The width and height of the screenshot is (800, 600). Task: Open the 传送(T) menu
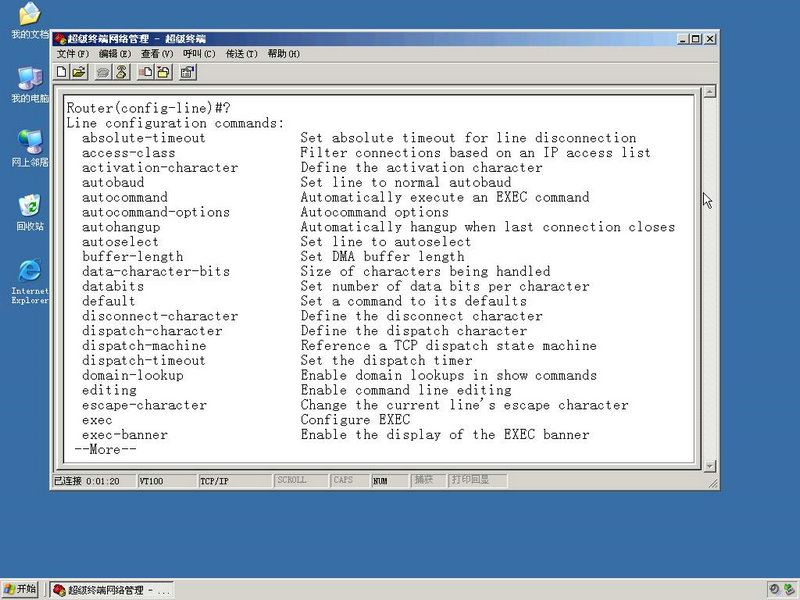click(241, 54)
